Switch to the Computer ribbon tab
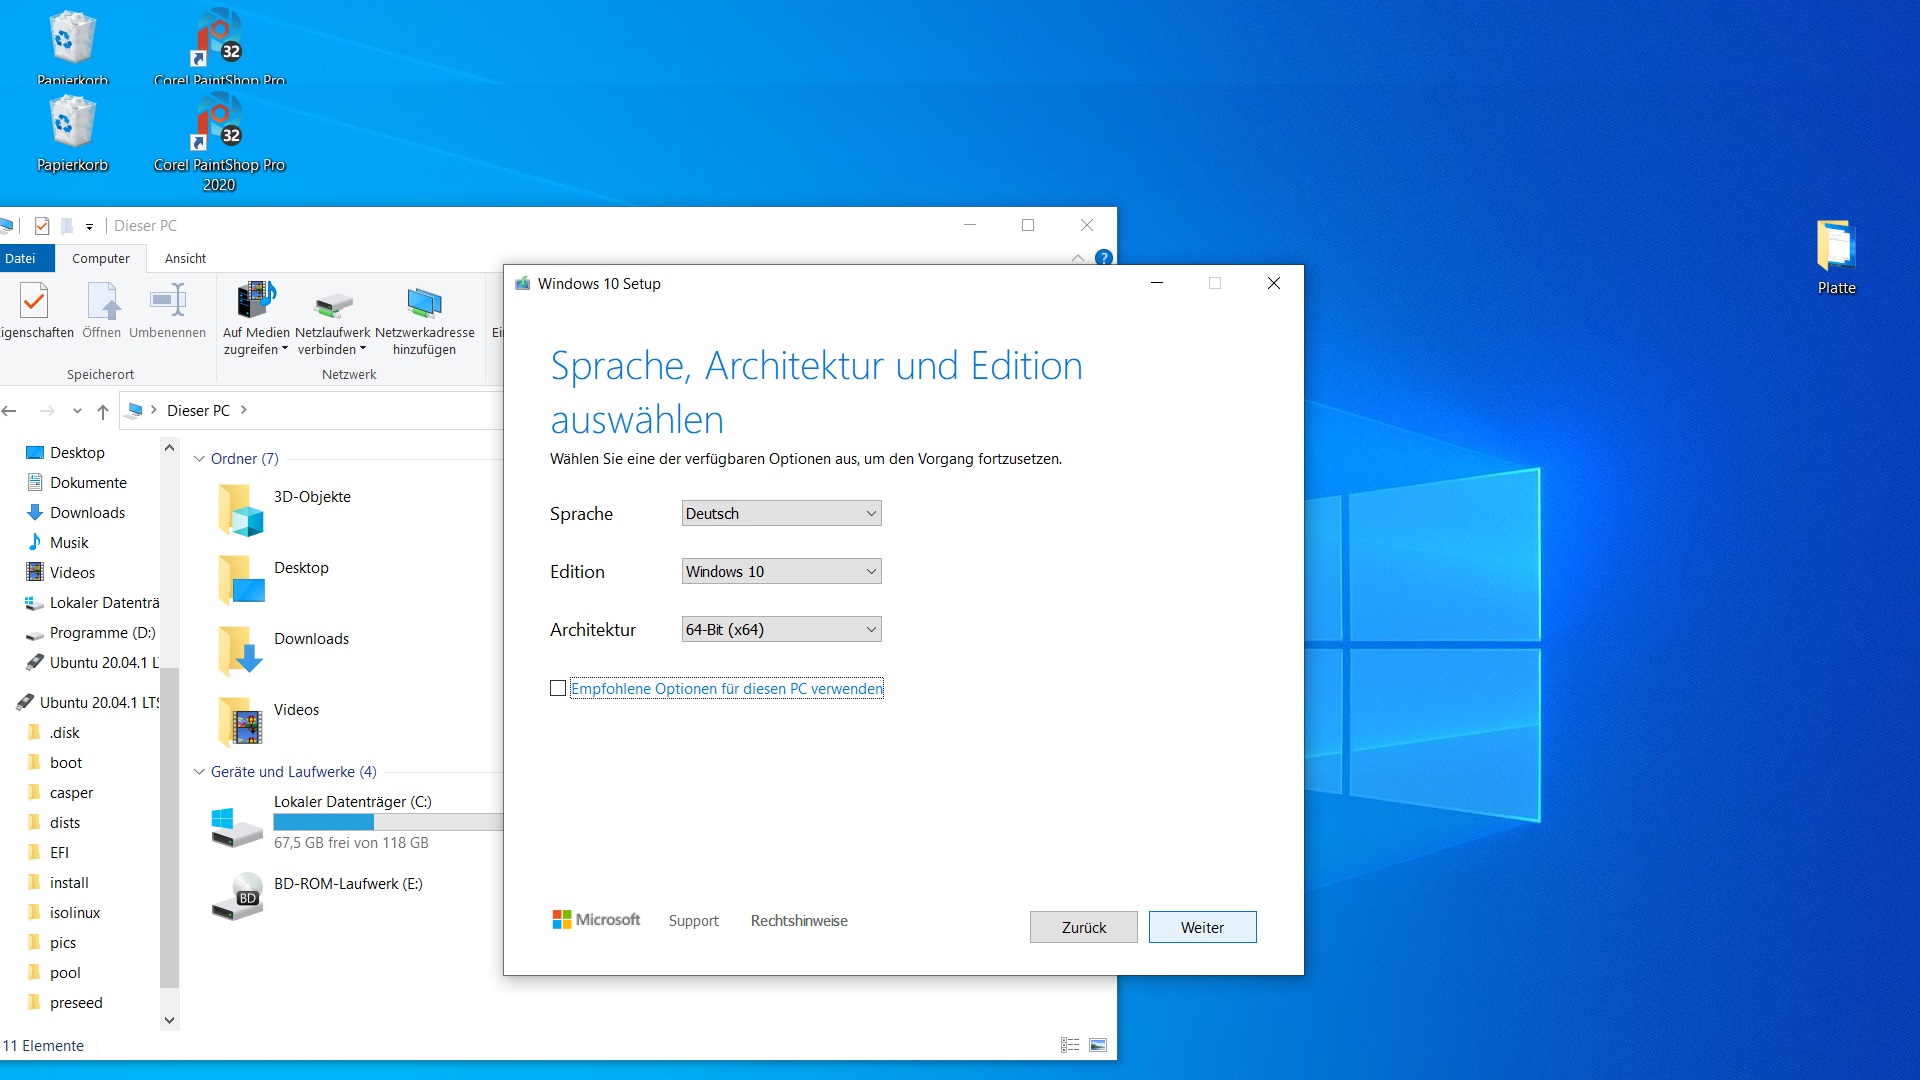The height and width of the screenshot is (1080, 1920). coord(101,258)
